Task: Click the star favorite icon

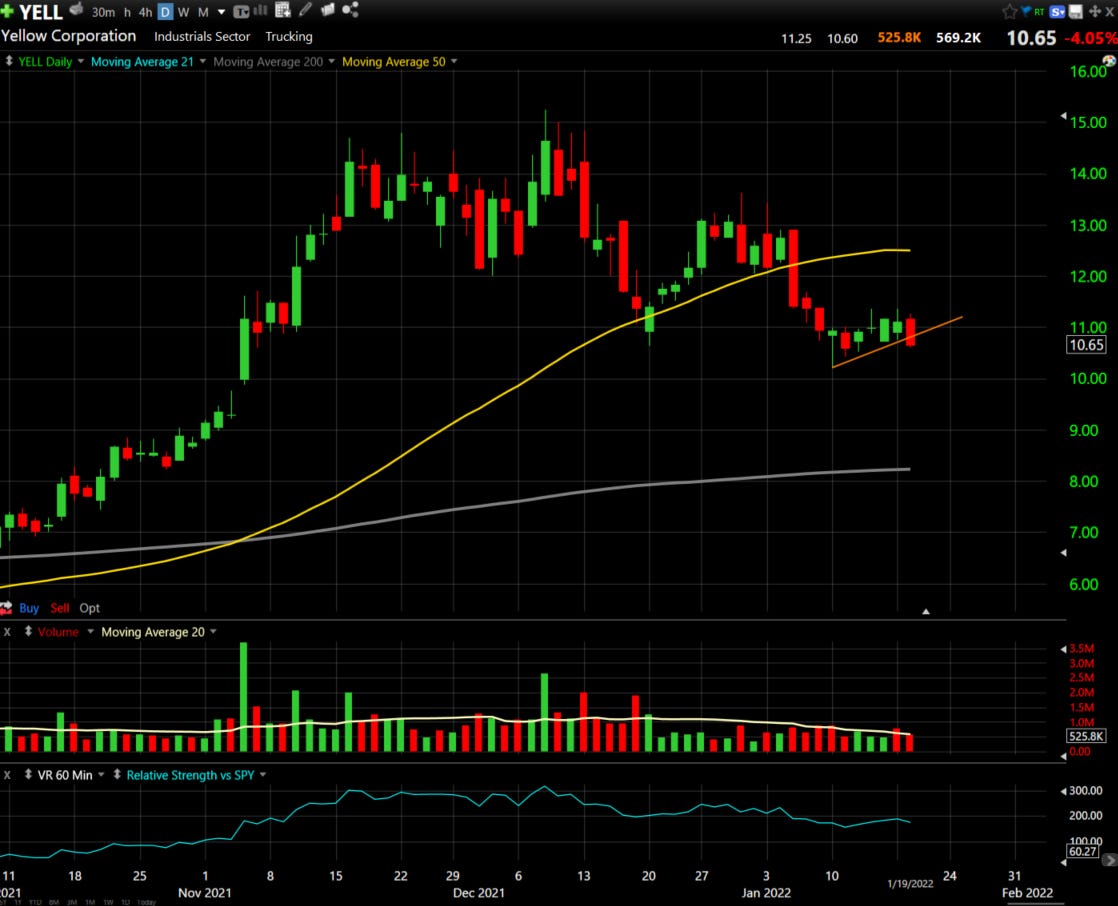Action: click(x=1009, y=11)
